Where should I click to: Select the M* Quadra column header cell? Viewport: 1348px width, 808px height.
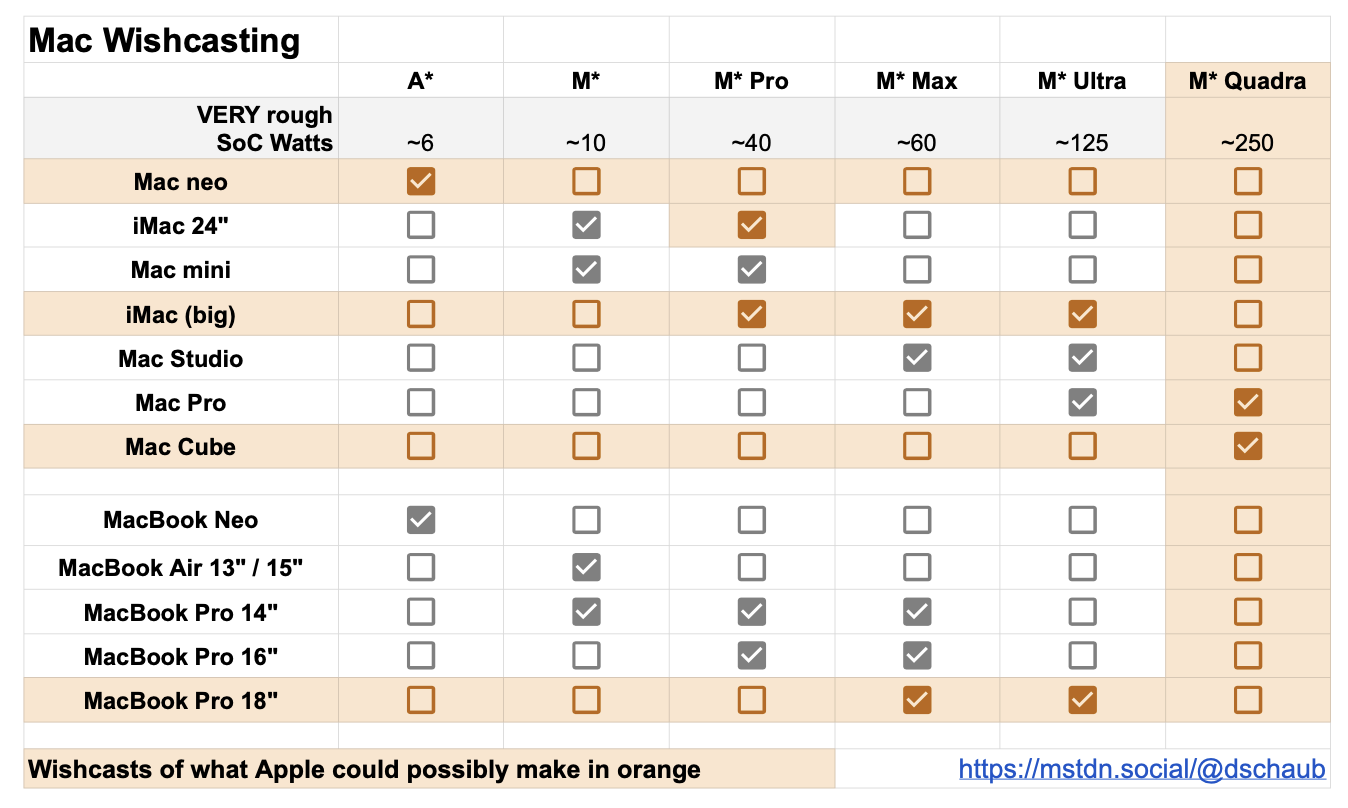coord(1247,81)
